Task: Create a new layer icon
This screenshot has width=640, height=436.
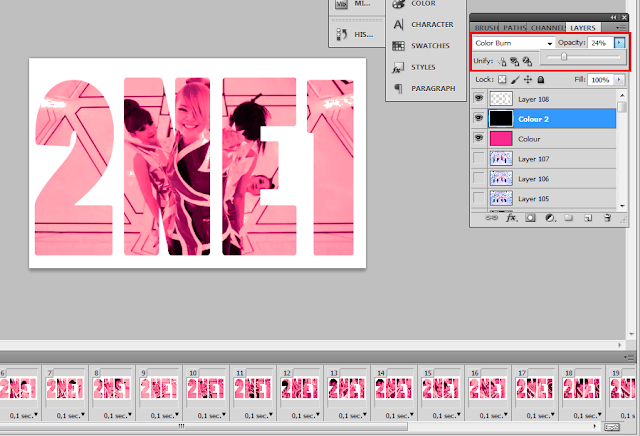Action: (x=588, y=218)
